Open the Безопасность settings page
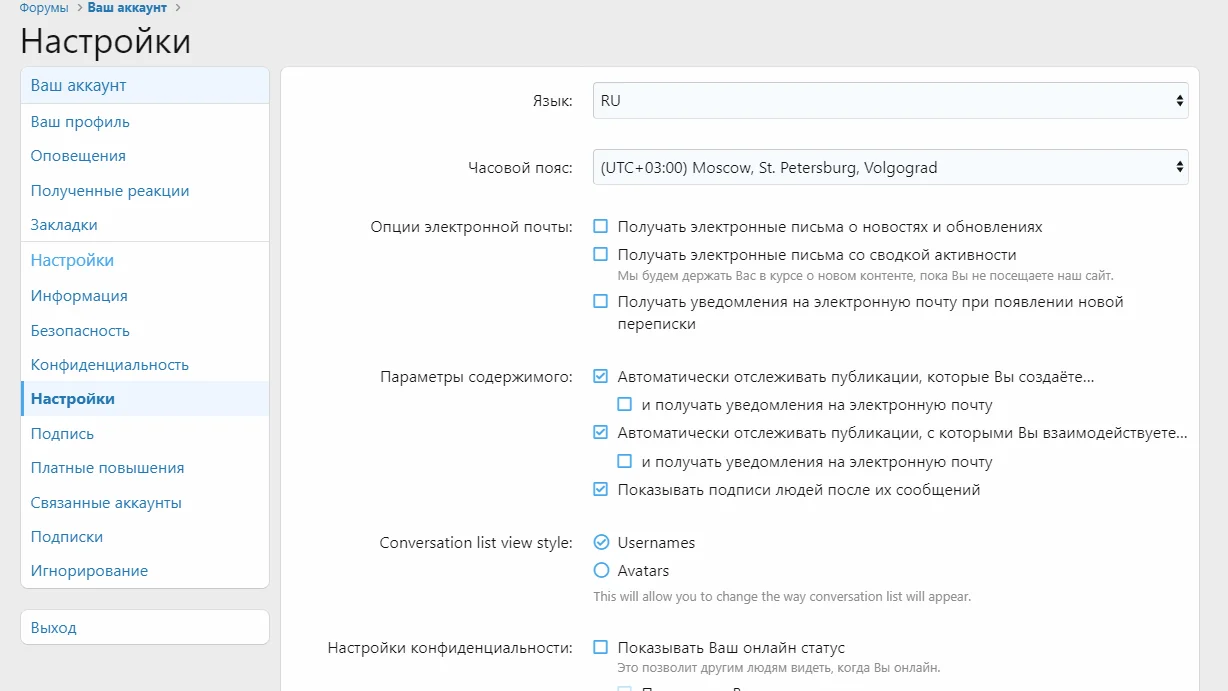The image size is (1228, 691). click(80, 331)
